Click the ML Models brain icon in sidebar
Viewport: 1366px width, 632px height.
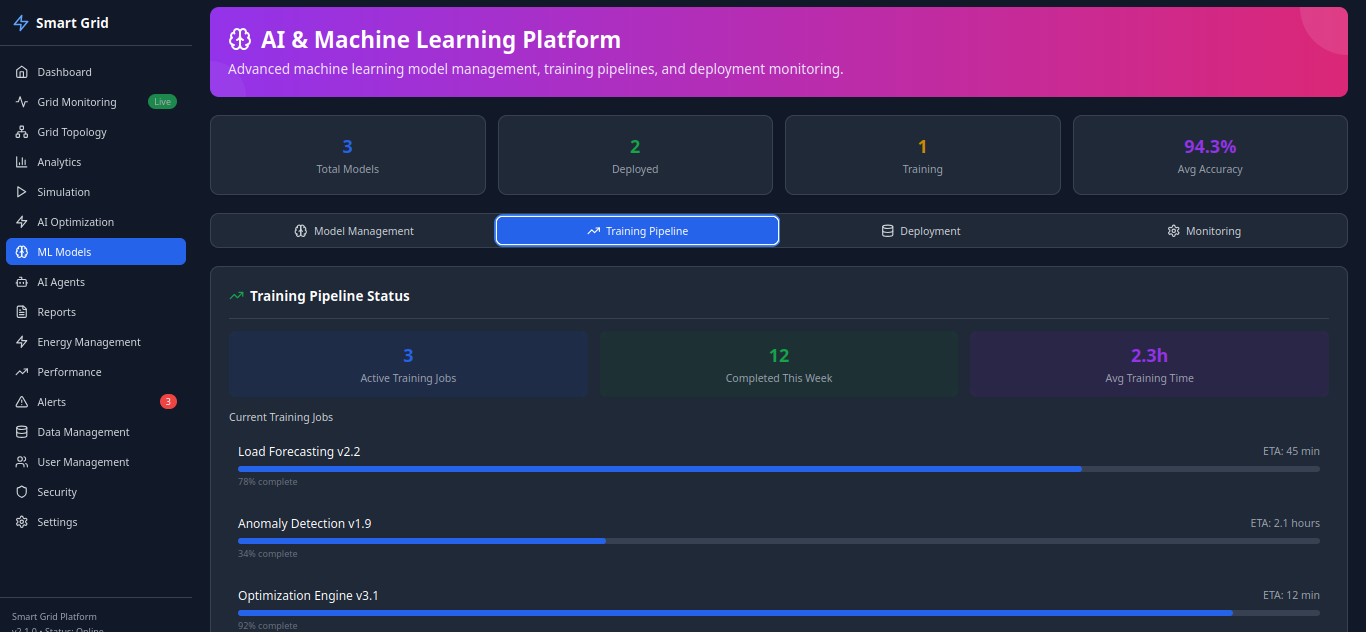22,252
